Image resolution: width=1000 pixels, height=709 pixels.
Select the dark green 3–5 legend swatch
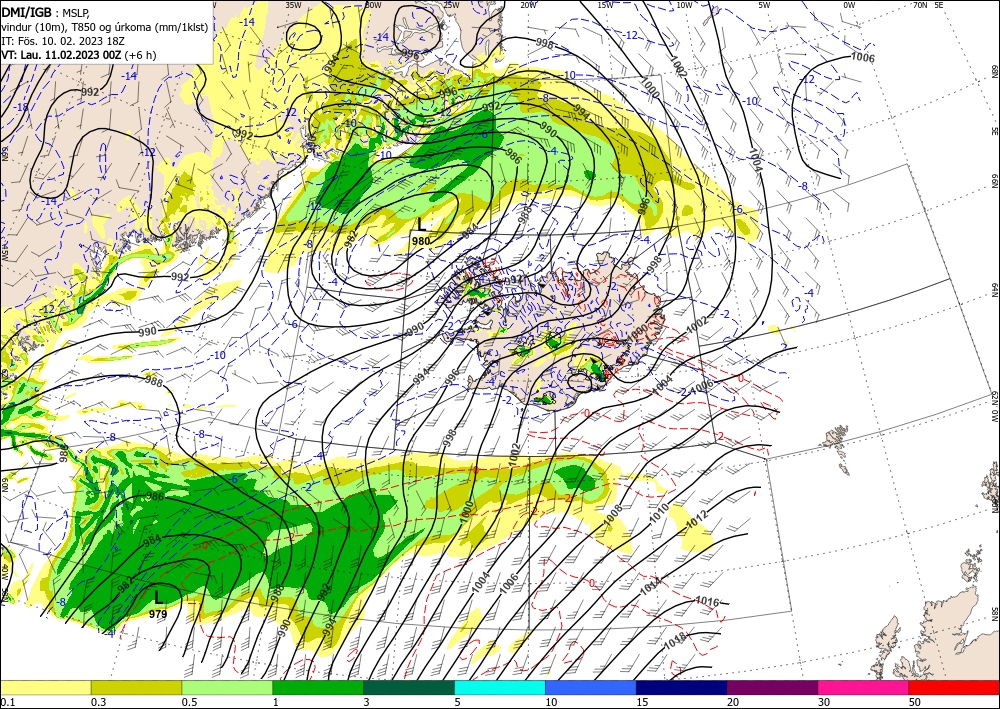coord(409,687)
